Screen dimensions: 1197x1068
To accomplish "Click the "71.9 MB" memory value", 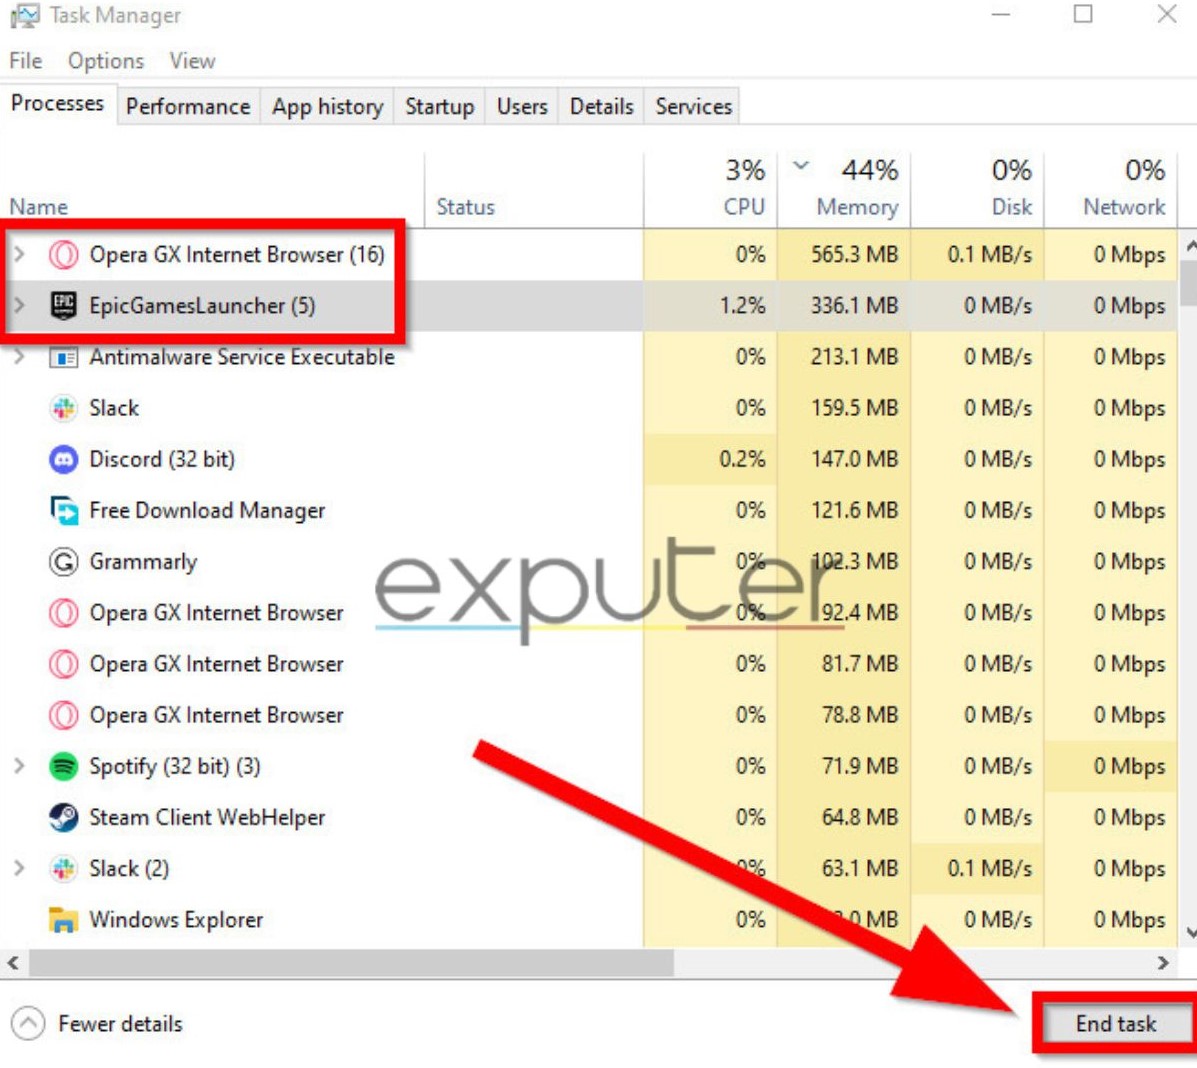I will click(860, 766).
